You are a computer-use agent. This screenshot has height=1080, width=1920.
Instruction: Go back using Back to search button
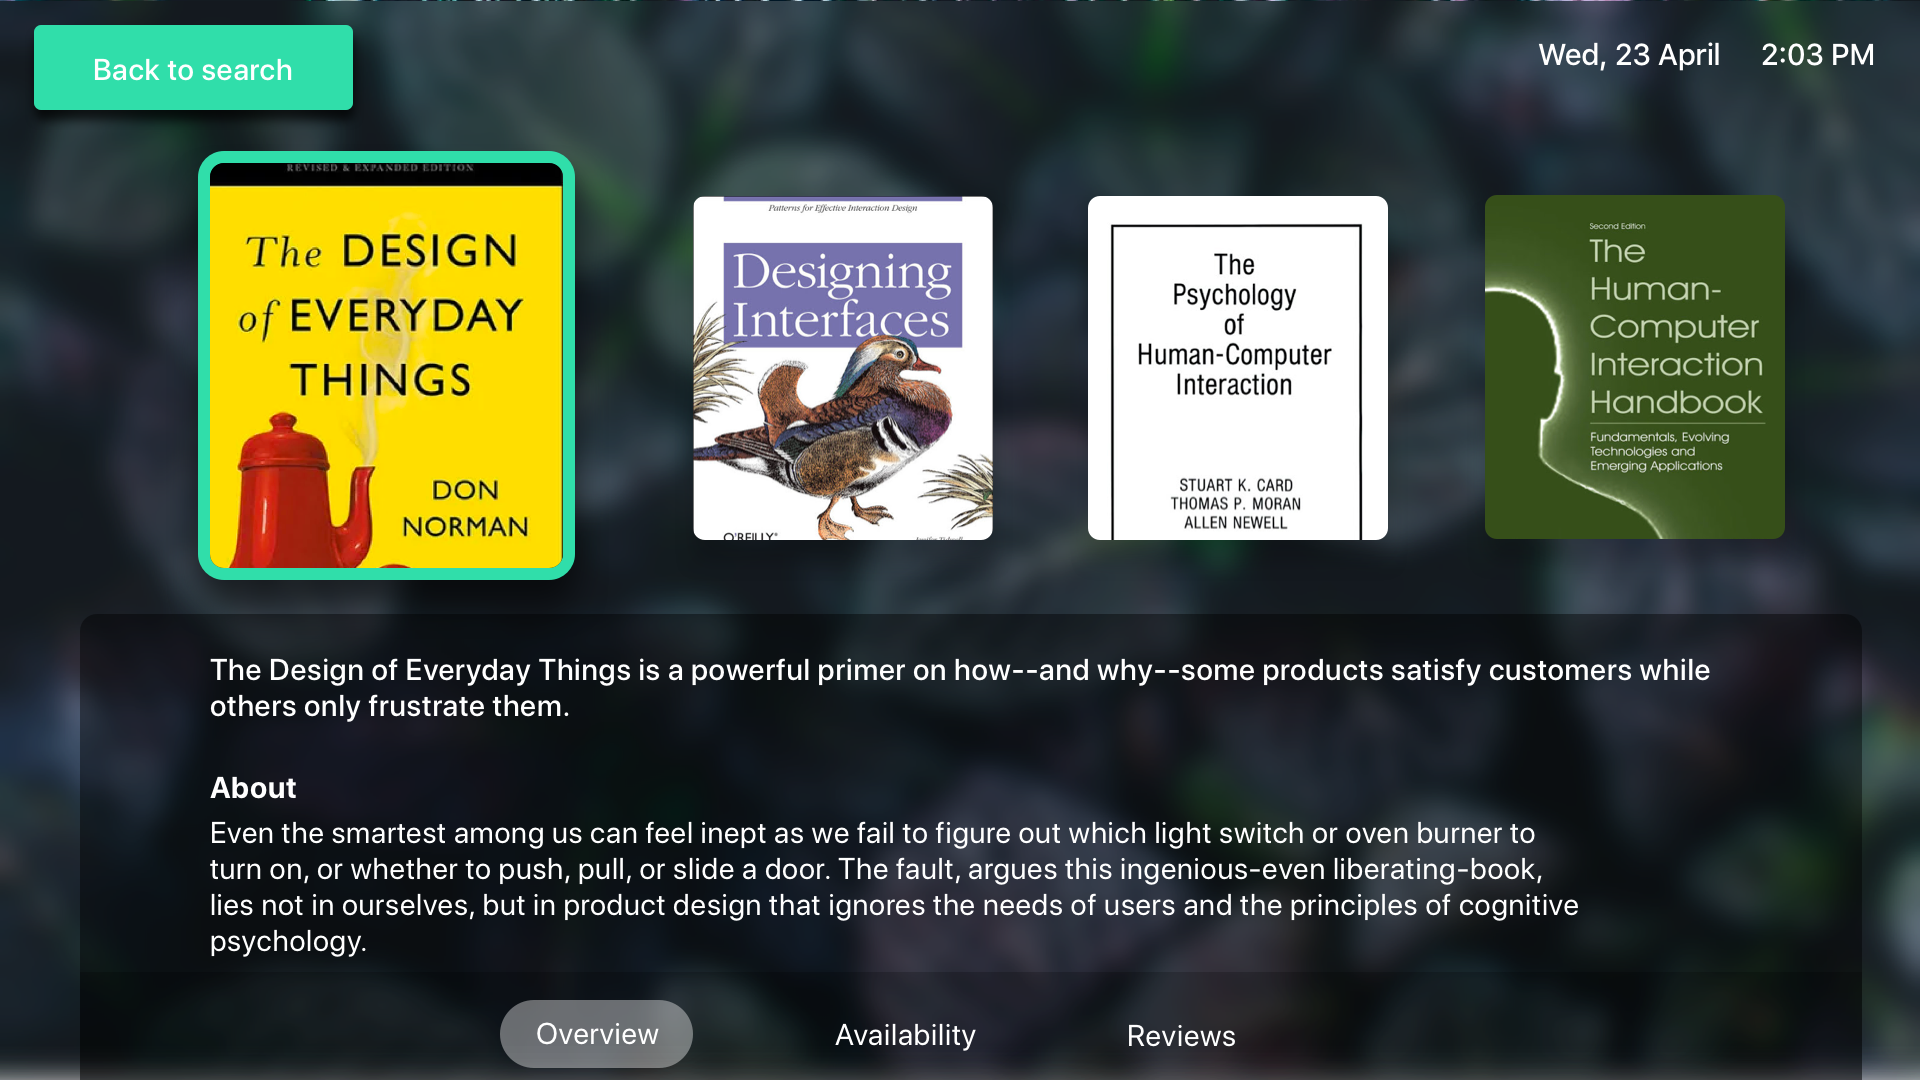(193, 68)
